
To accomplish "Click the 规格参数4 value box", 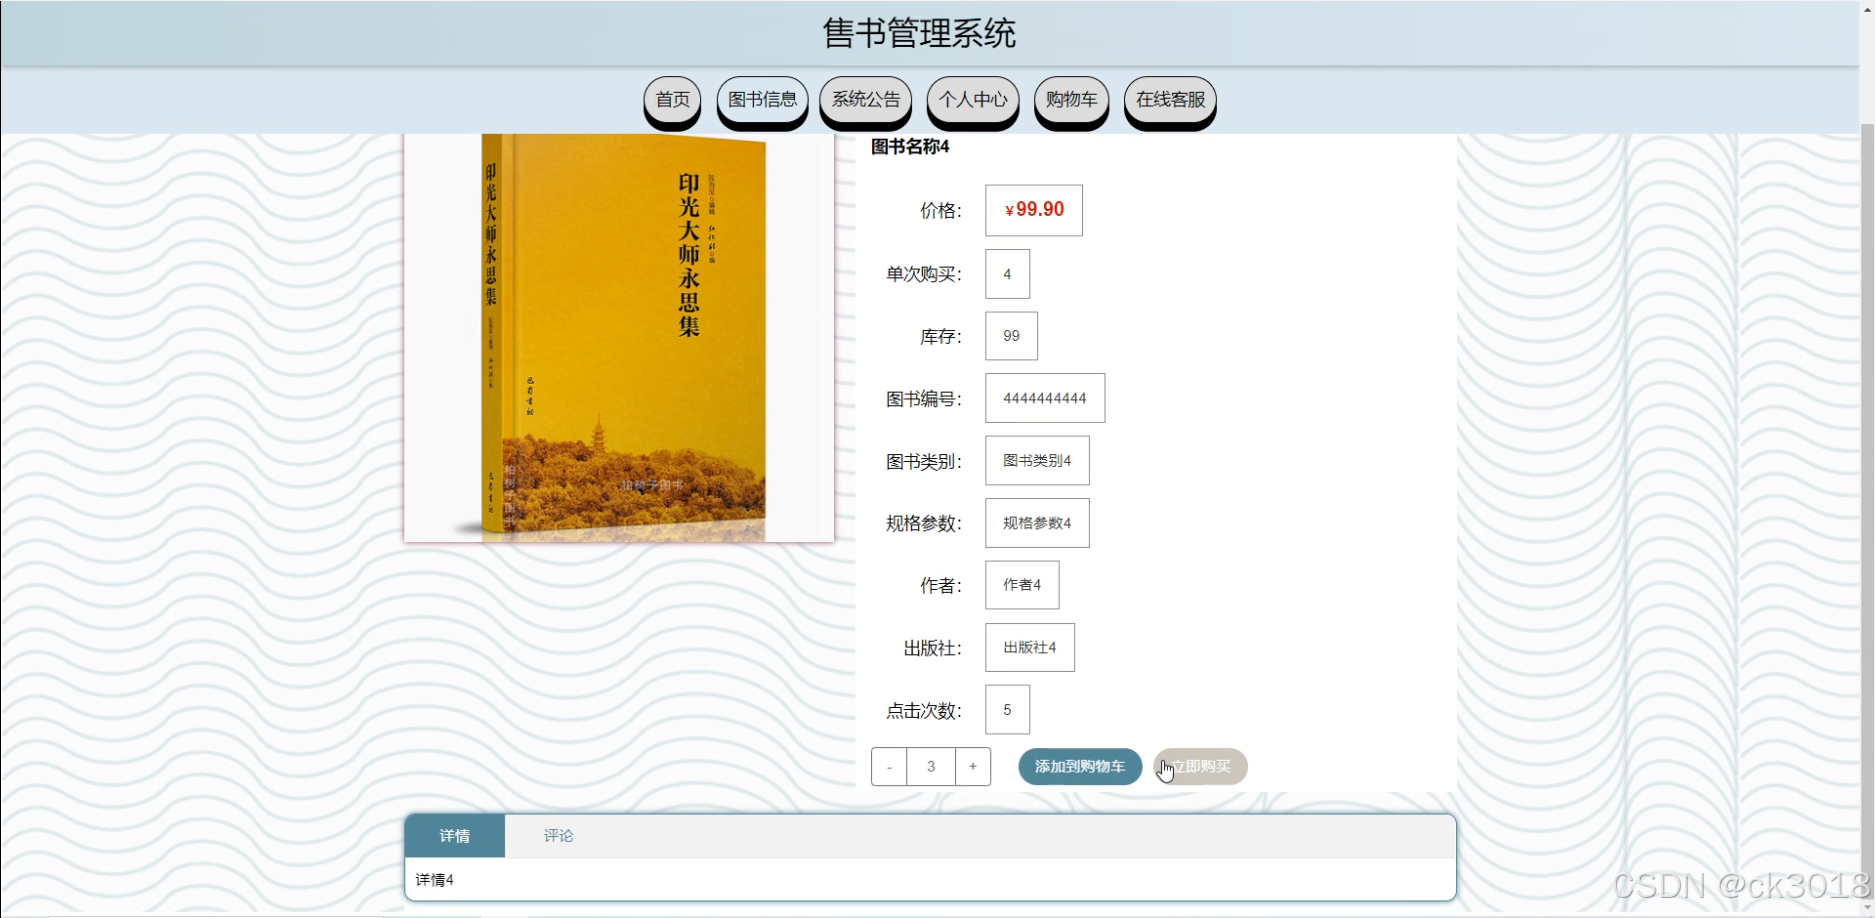I will (1037, 523).
